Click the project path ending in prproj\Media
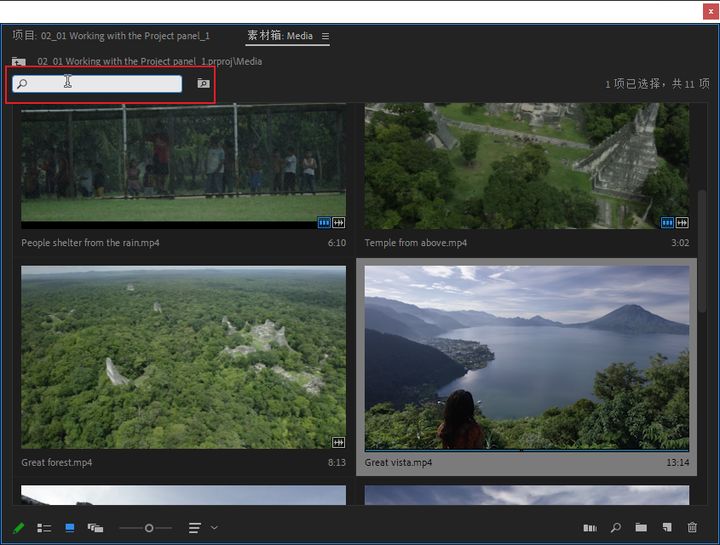The height and width of the screenshot is (545, 720). click(150, 62)
